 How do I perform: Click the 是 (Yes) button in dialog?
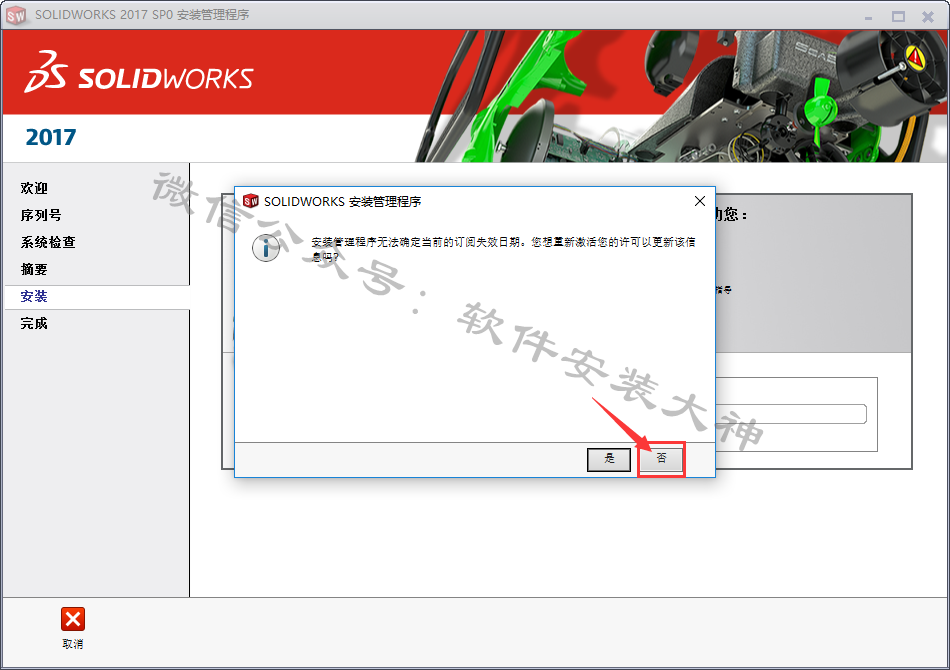(609, 459)
